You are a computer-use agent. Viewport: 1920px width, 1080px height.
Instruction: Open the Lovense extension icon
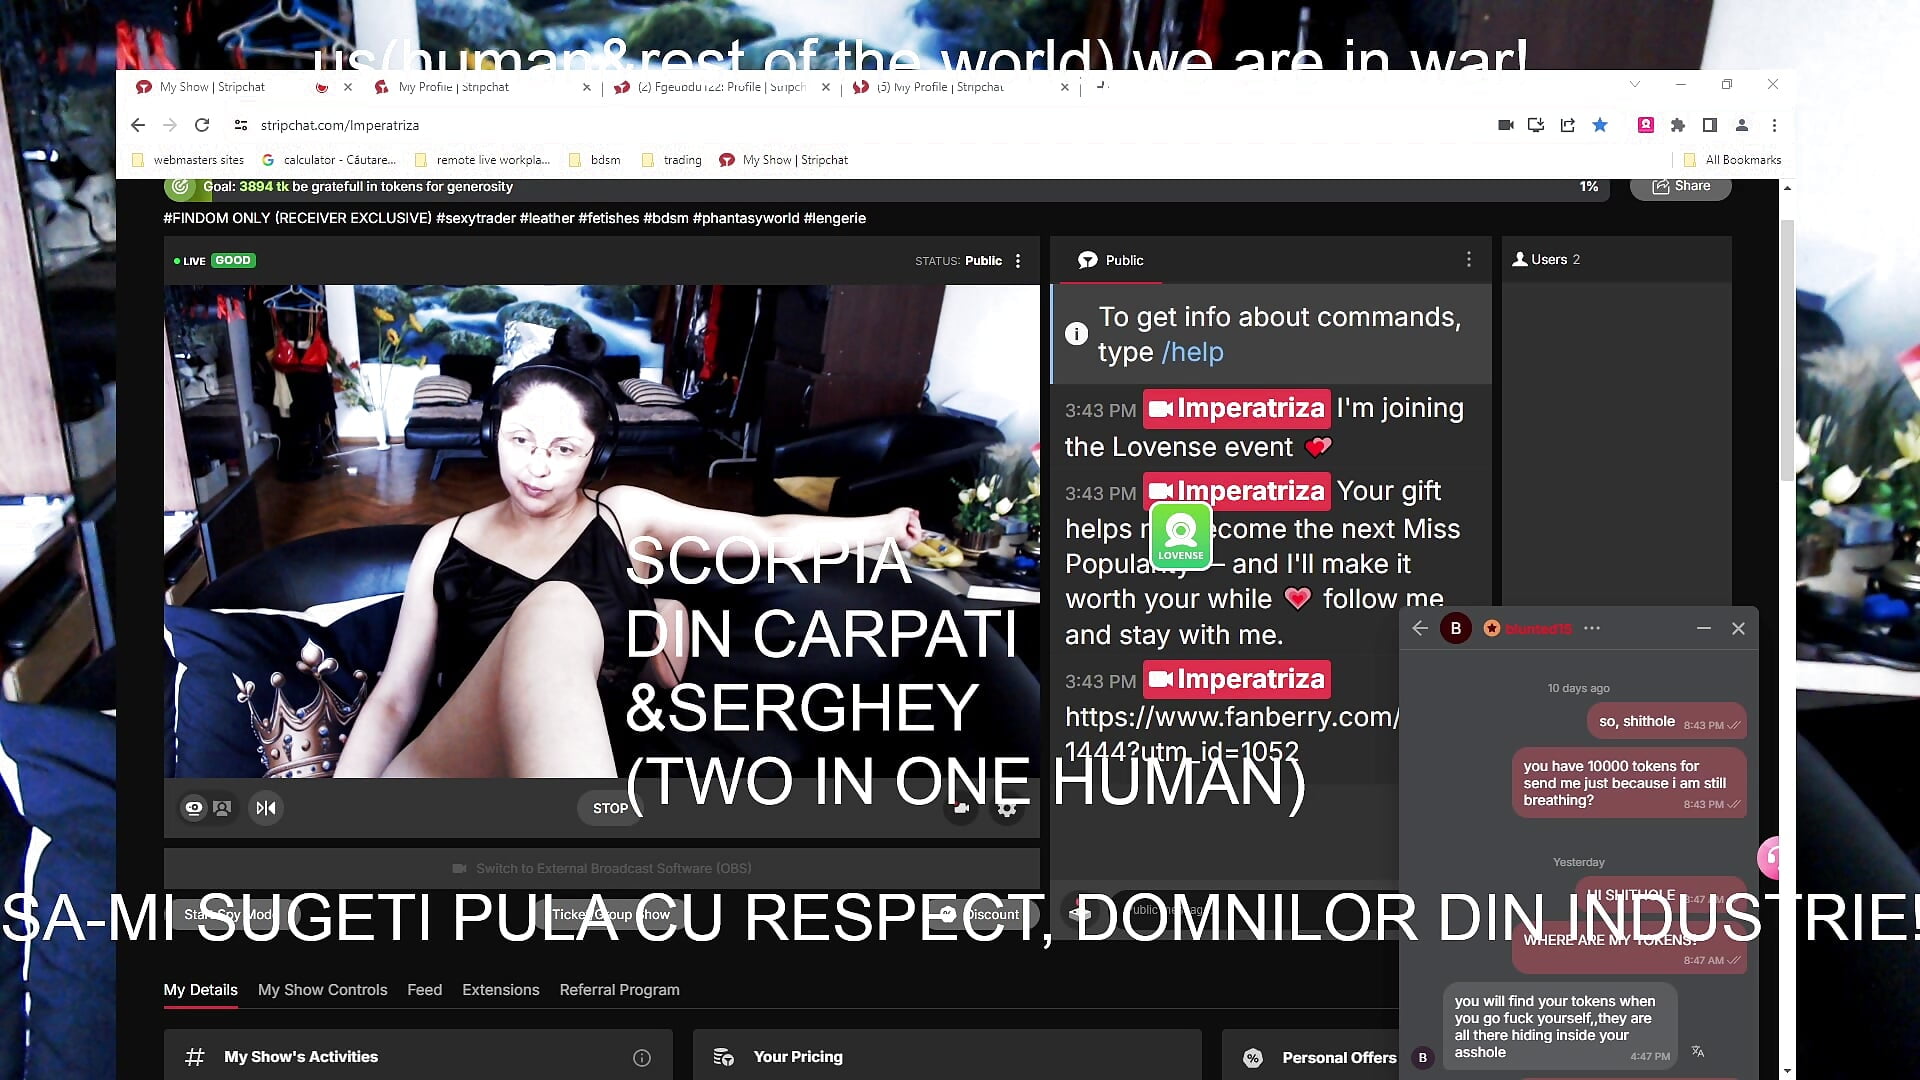pos(1181,536)
